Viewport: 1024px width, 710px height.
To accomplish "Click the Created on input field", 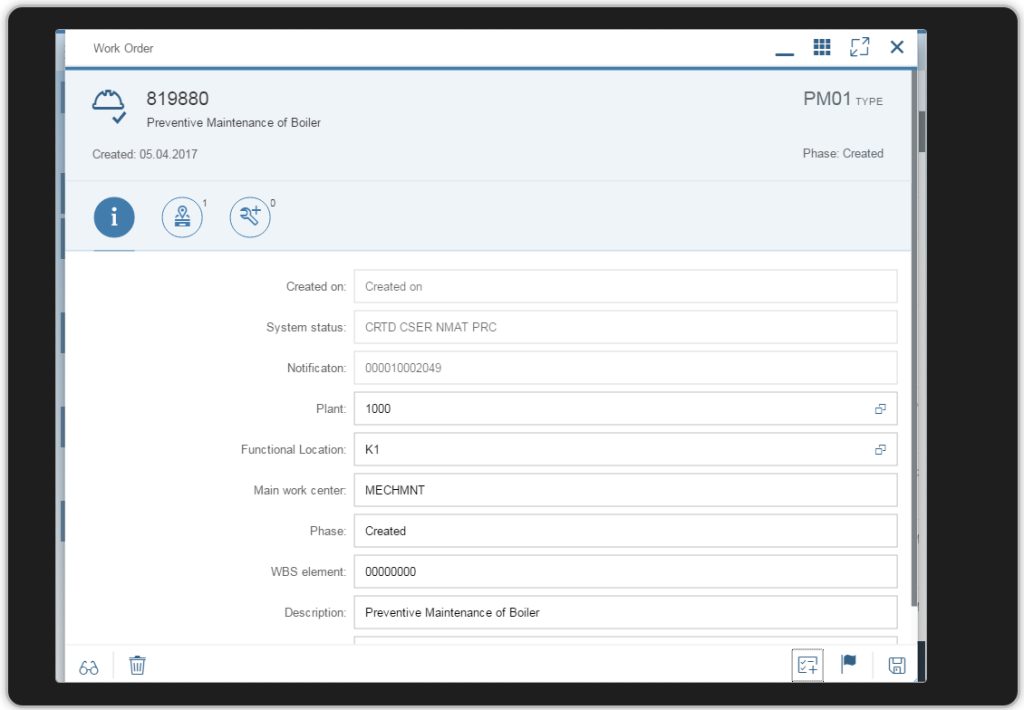I will click(x=626, y=286).
